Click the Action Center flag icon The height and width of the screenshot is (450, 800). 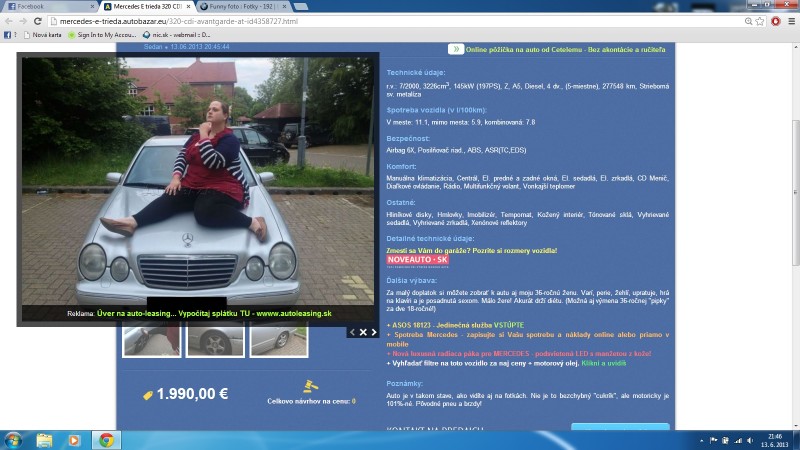point(713,440)
